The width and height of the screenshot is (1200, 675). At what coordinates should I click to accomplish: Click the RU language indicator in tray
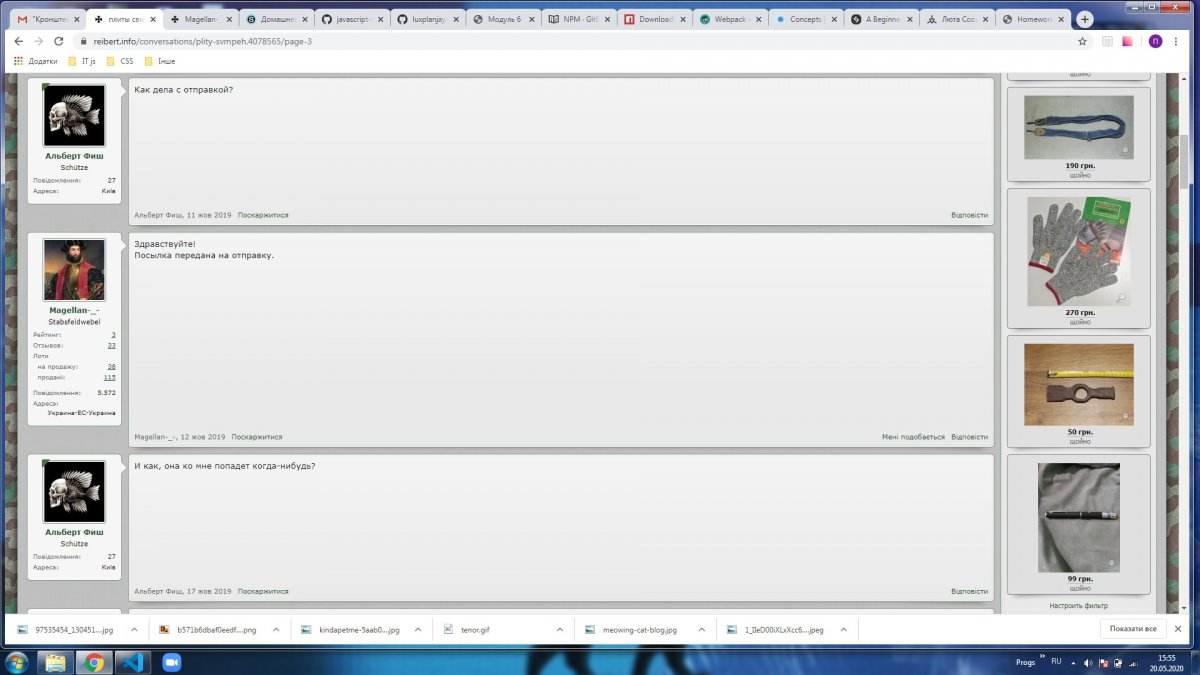pyautogui.click(x=1055, y=661)
